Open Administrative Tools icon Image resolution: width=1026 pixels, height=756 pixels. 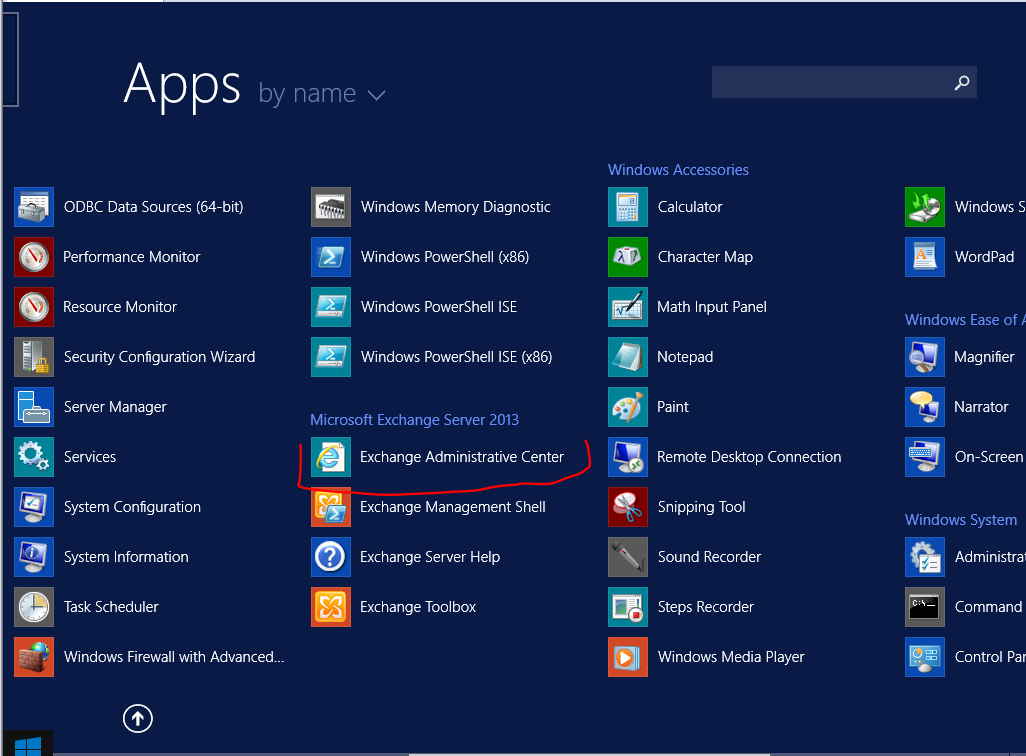click(925, 557)
